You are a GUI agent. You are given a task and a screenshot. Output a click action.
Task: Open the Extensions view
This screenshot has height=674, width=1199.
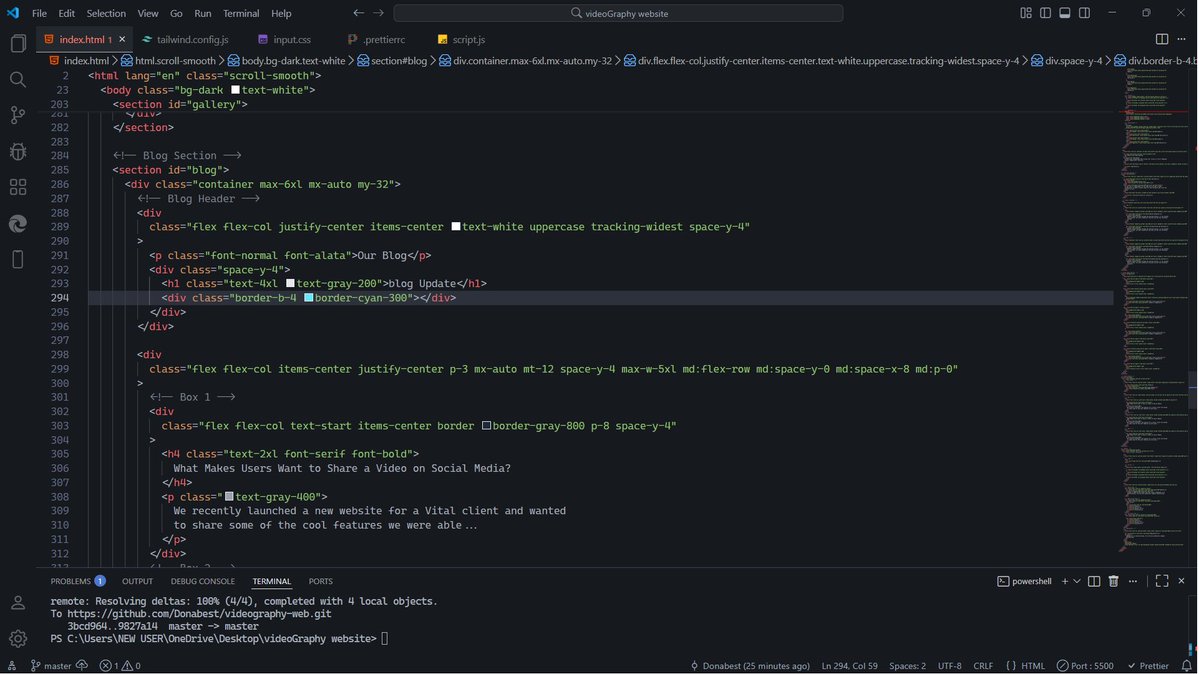(17, 187)
